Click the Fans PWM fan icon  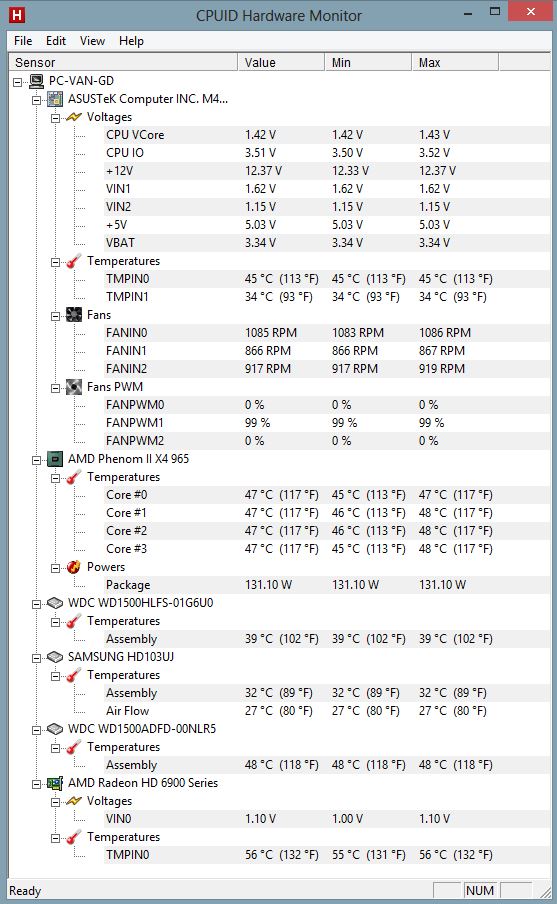tap(74, 387)
